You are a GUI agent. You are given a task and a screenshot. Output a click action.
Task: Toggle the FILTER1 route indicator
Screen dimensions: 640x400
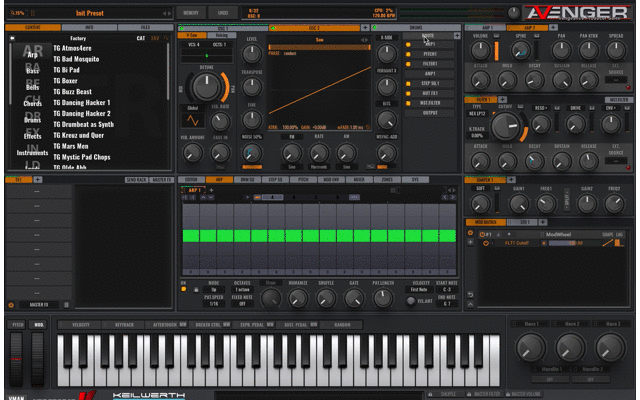tap(408, 64)
